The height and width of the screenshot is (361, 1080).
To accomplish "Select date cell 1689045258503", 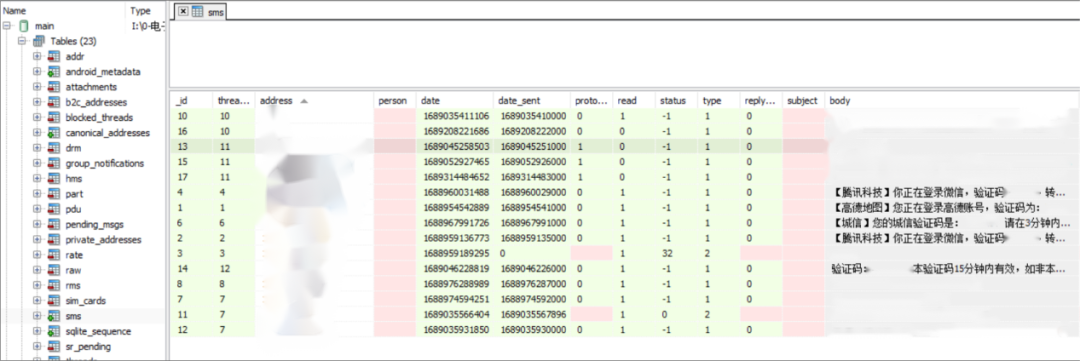I will click(455, 146).
